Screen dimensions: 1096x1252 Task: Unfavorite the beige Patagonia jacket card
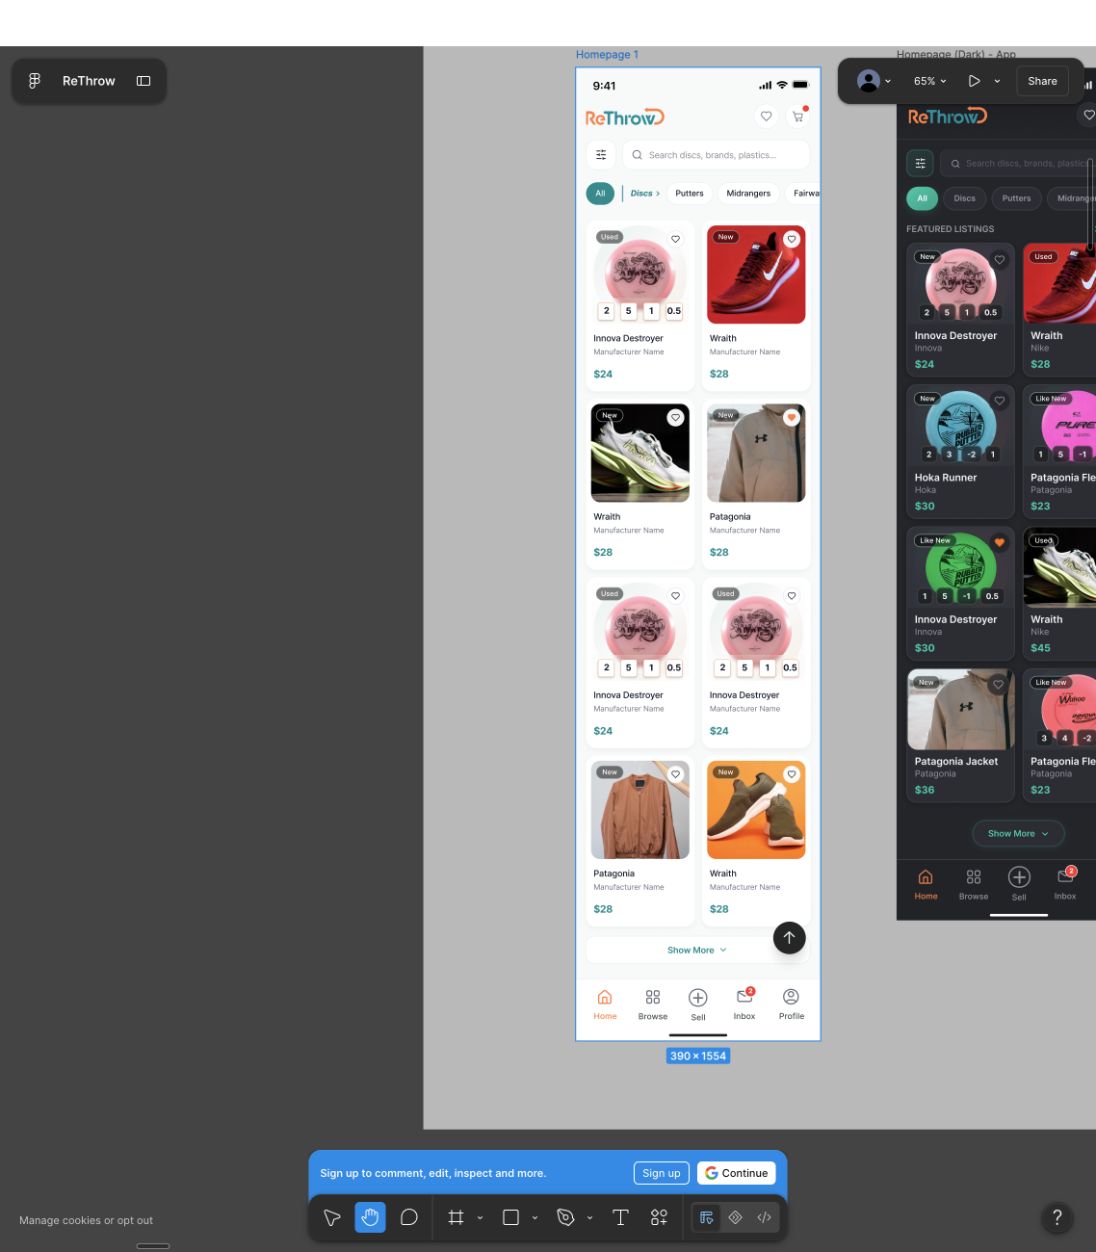[791, 417]
